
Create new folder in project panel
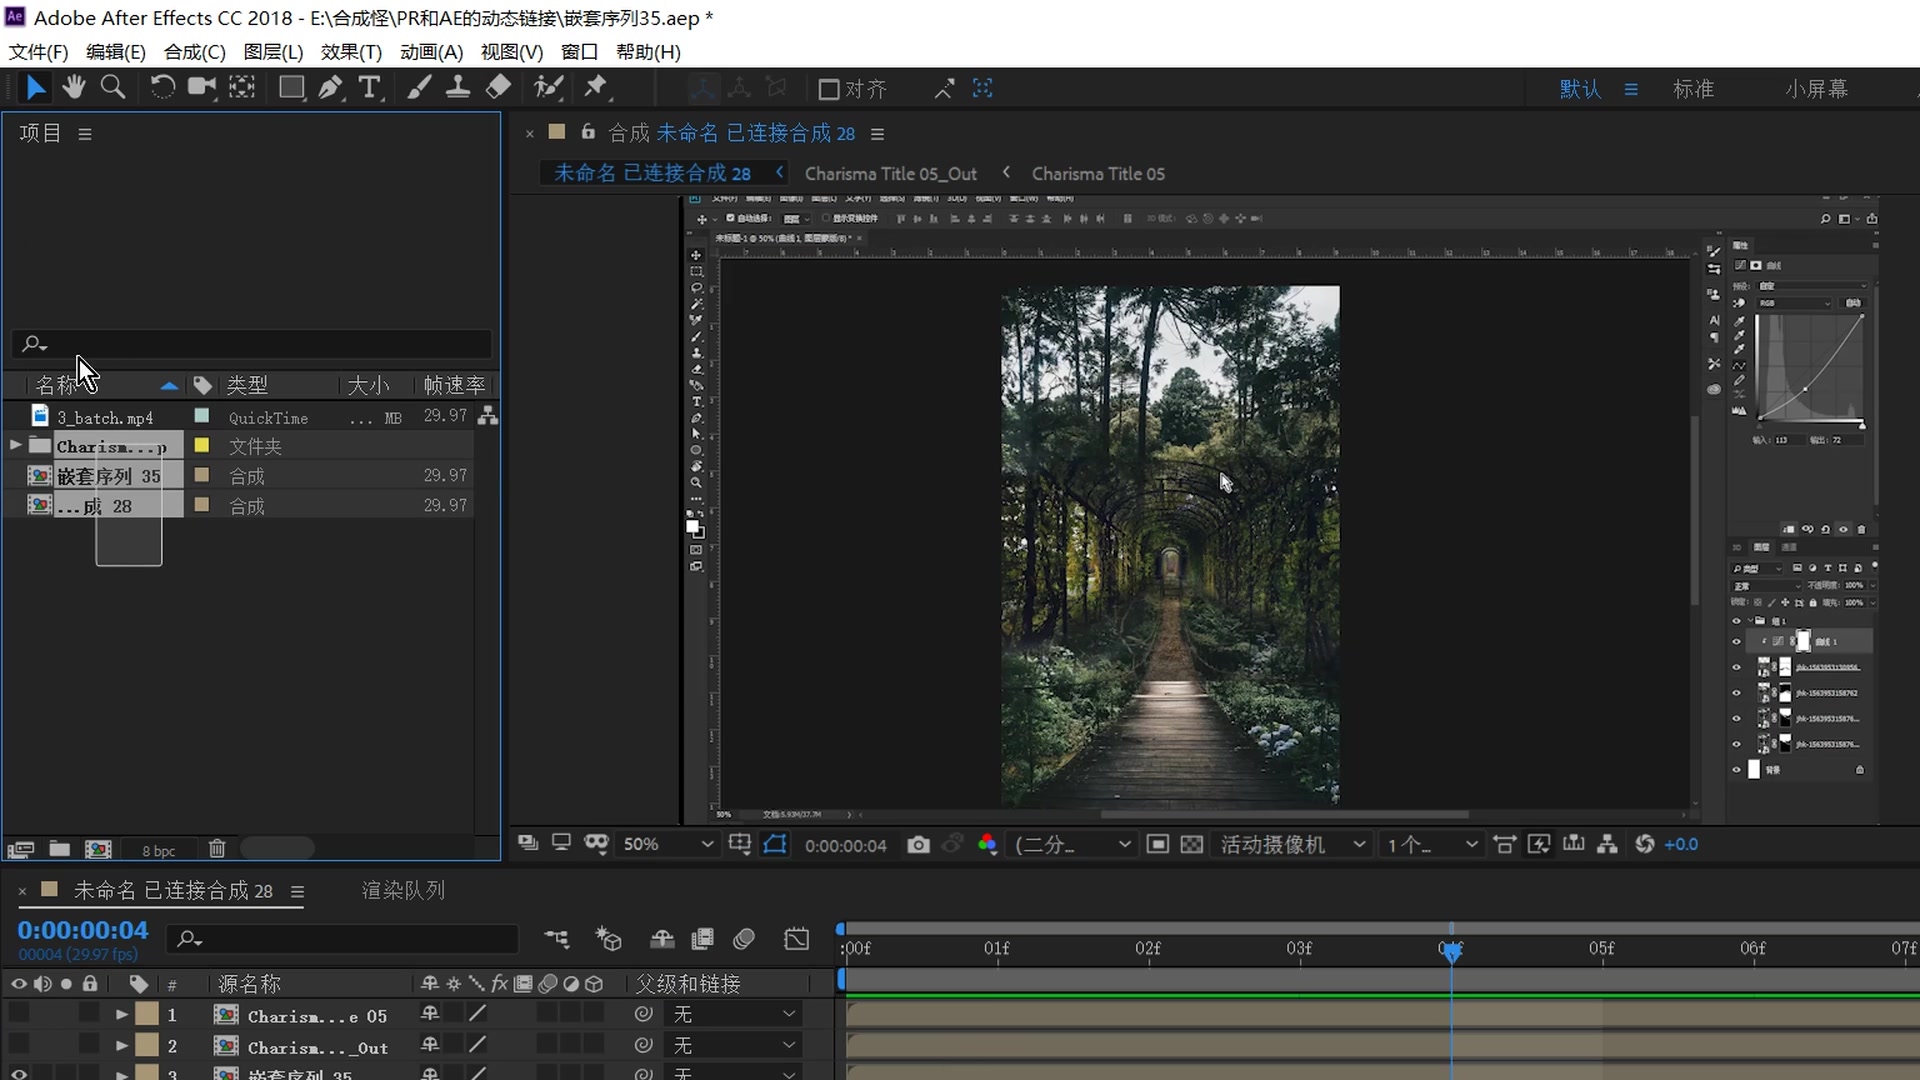tap(60, 849)
